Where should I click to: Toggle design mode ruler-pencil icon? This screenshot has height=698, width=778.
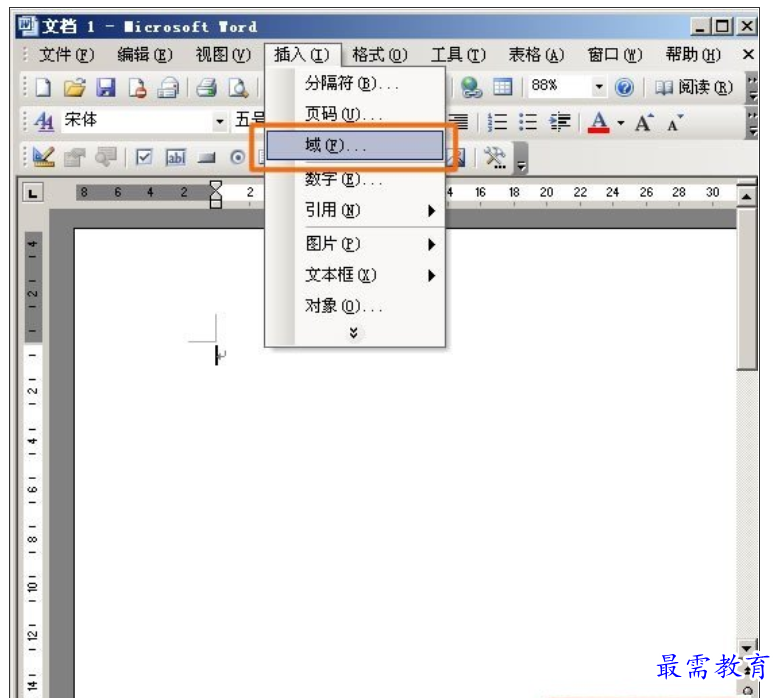pos(44,157)
